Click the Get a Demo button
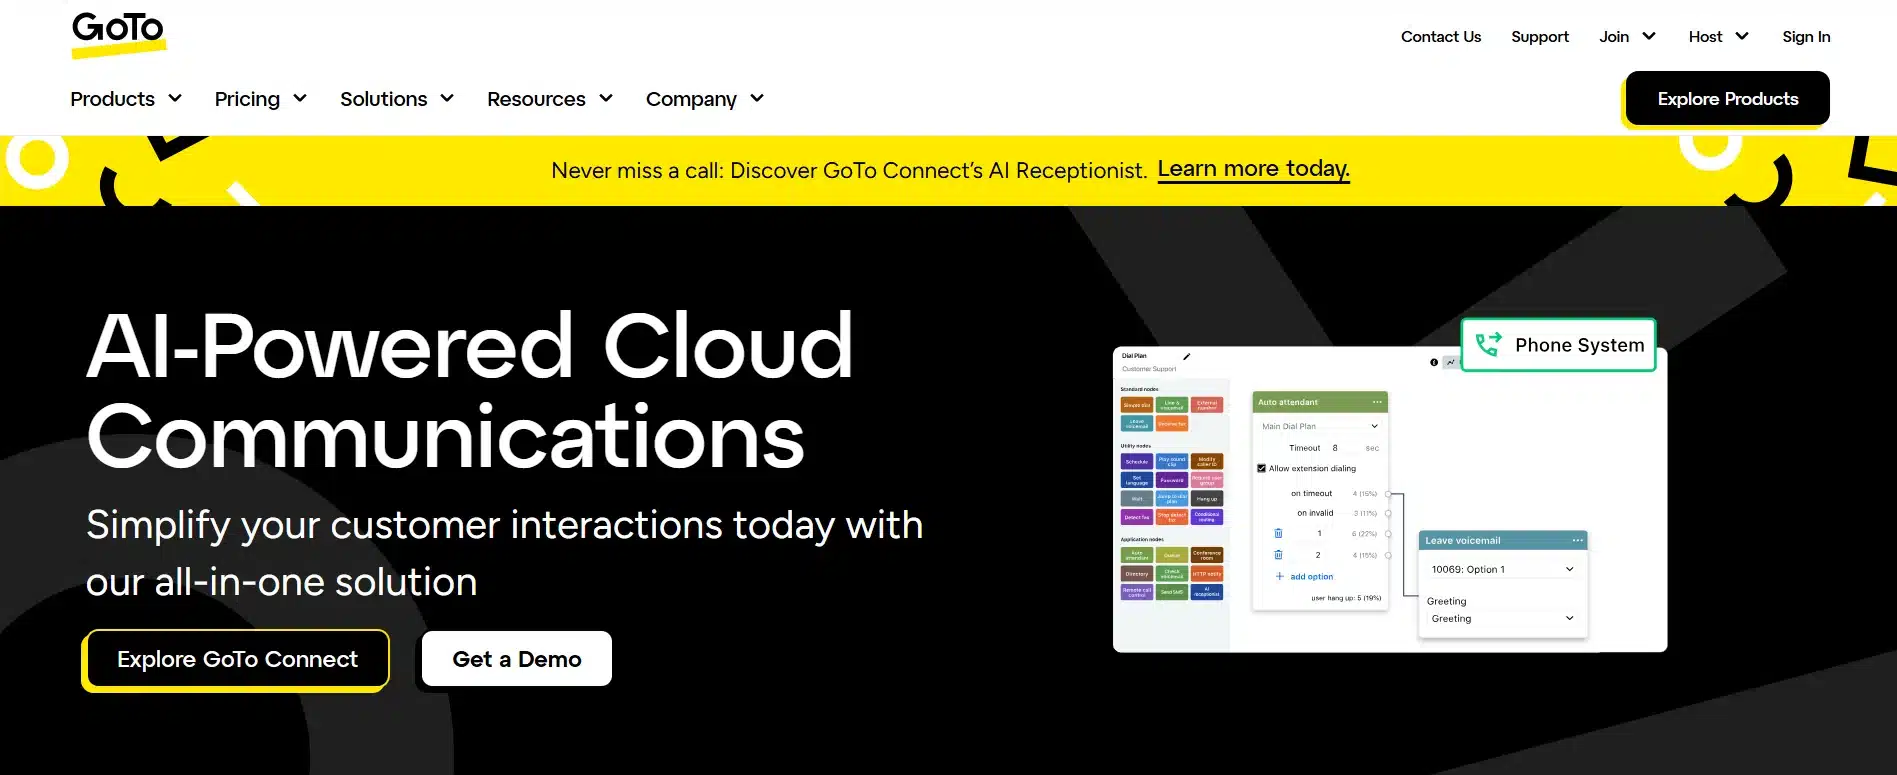 517,659
